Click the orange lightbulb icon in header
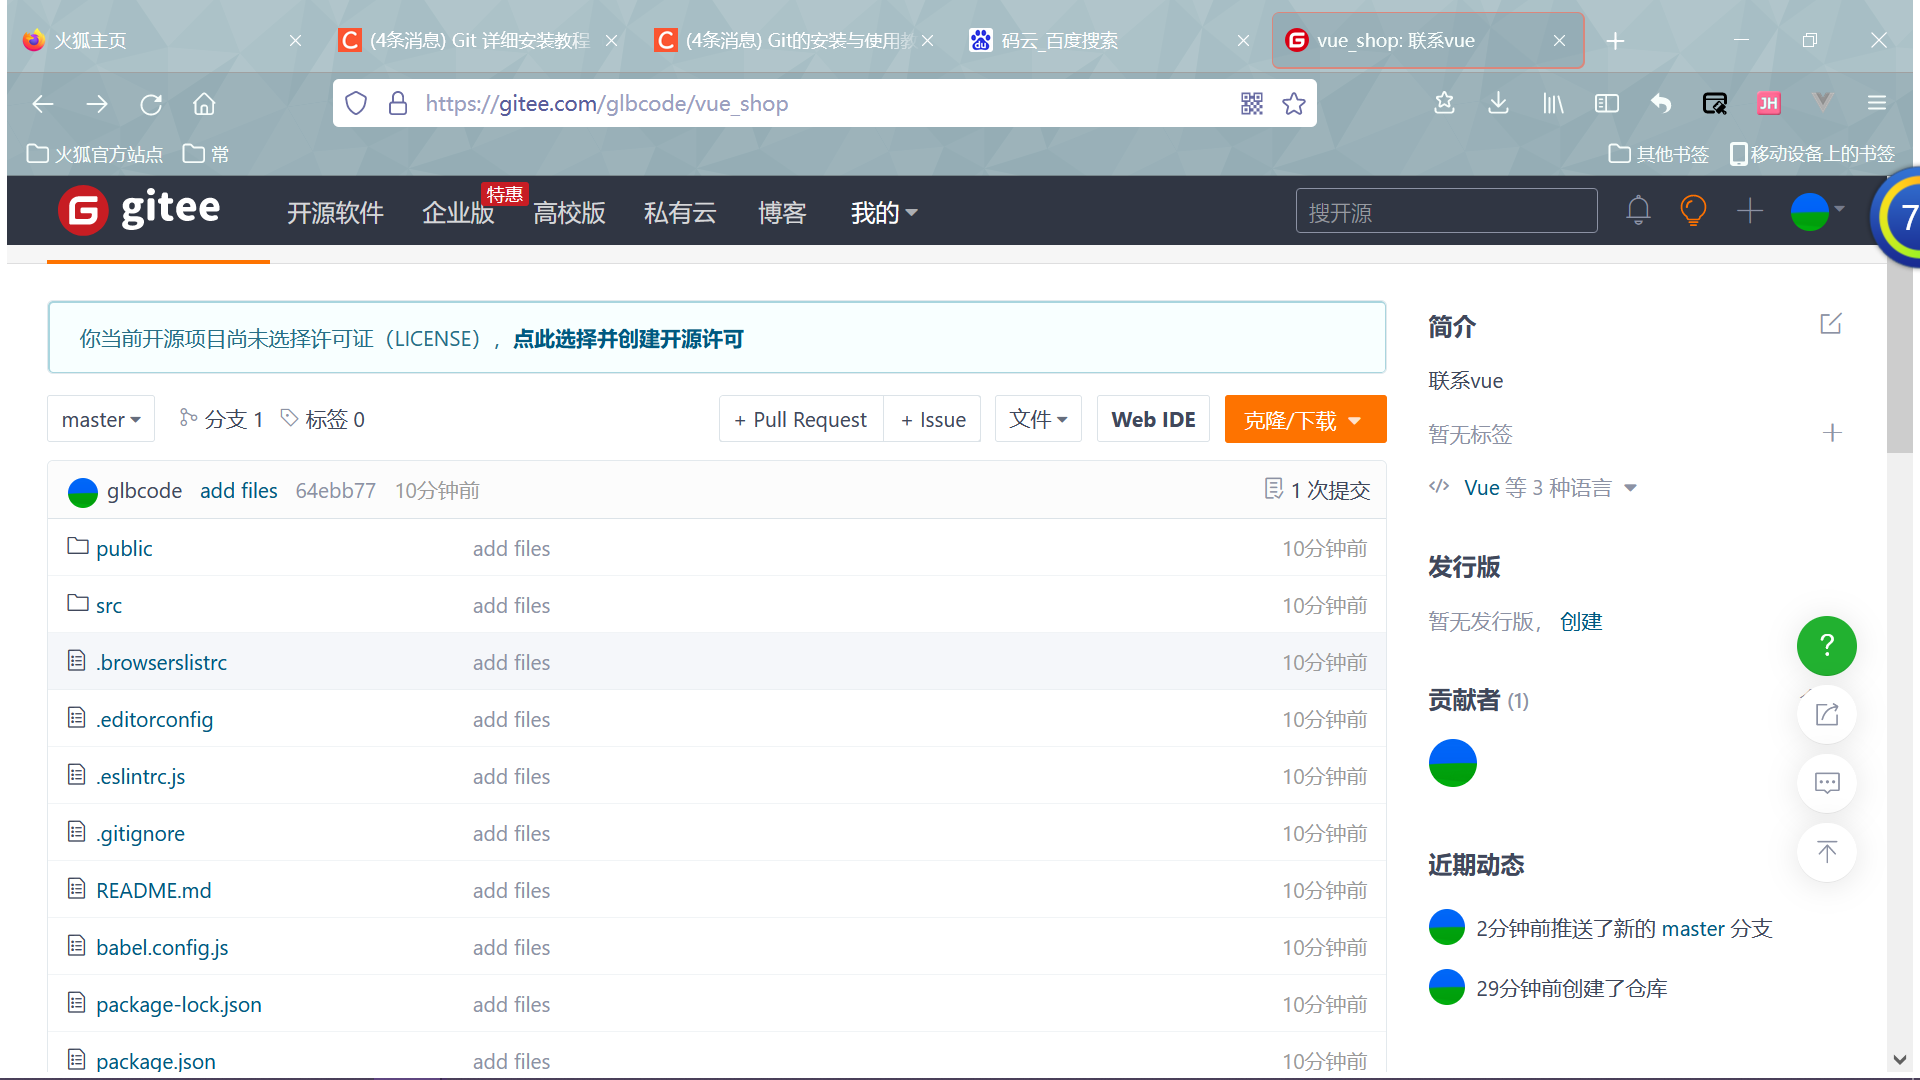Viewport: 1920px width, 1080px height. pyautogui.click(x=1693, y=211)
